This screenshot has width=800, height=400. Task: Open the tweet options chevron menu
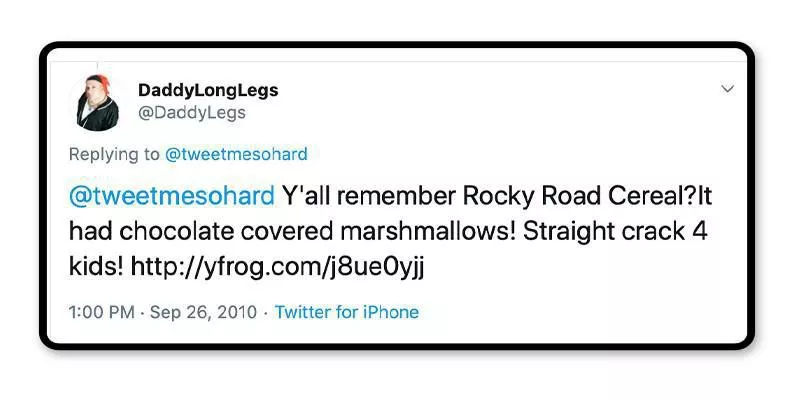tap(727, 89)
